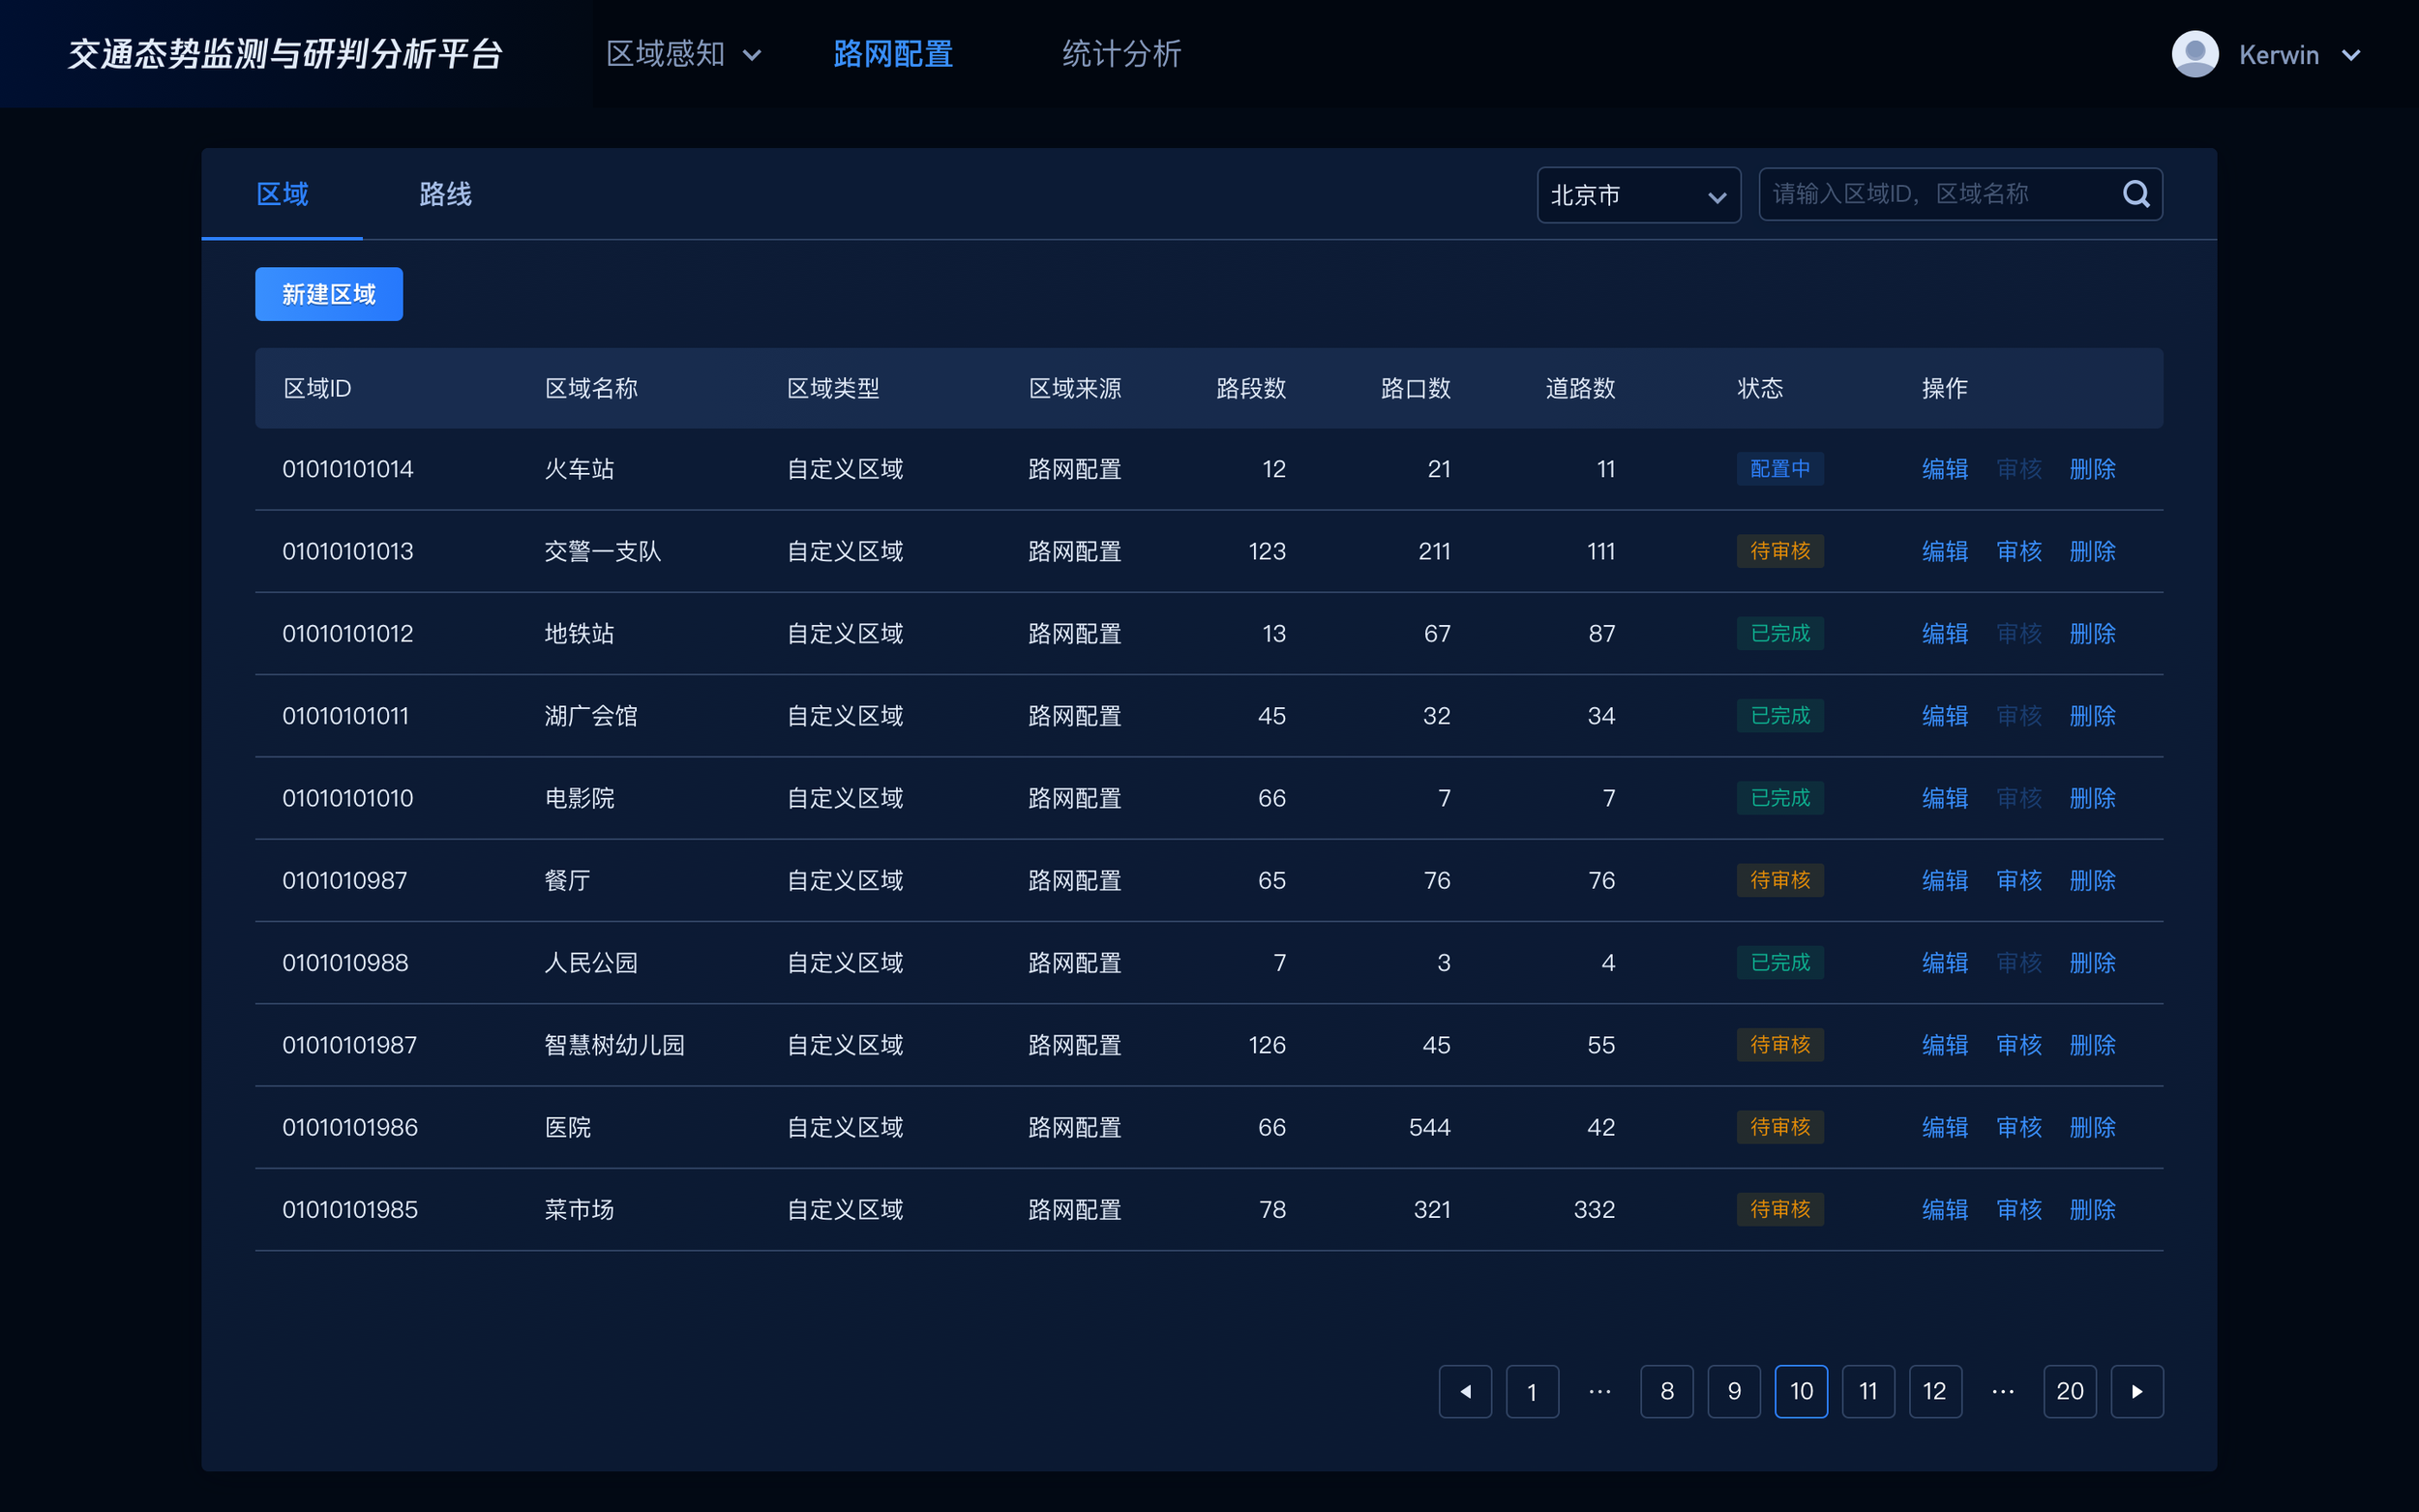Jump to last page 20
Viewport: 2419px width, 1512px height.
tap(2069, 1391)
